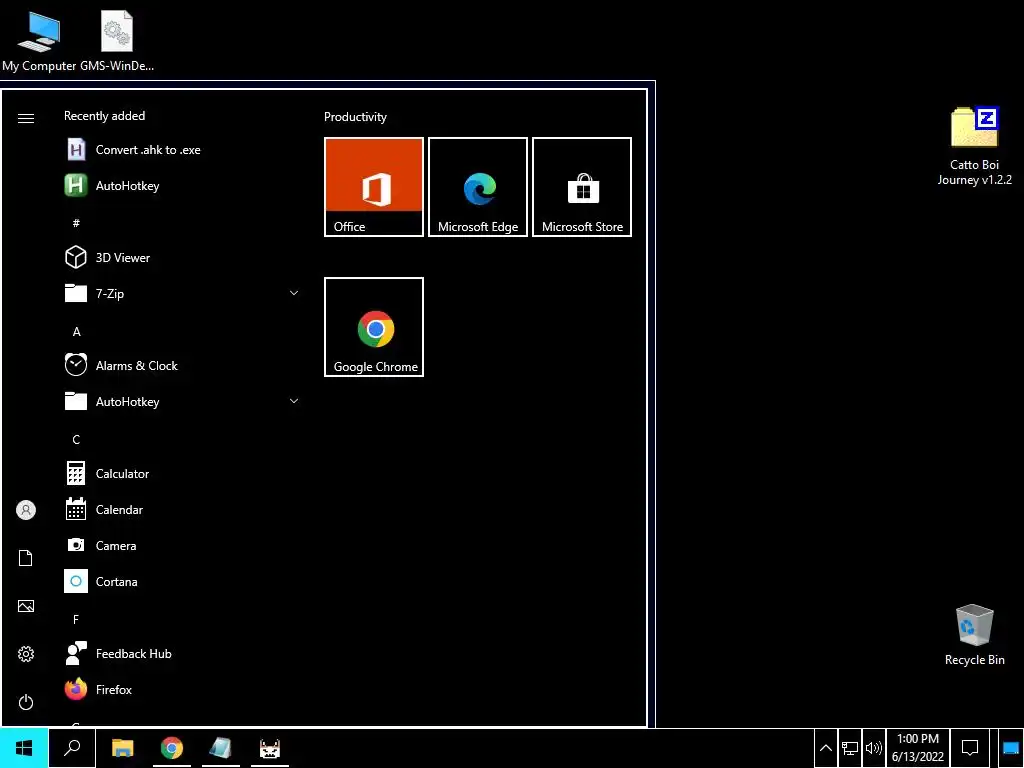Open the notepad-like taskbar app
This screenshot has width=1024, height=768.
(x=221, y=748)
